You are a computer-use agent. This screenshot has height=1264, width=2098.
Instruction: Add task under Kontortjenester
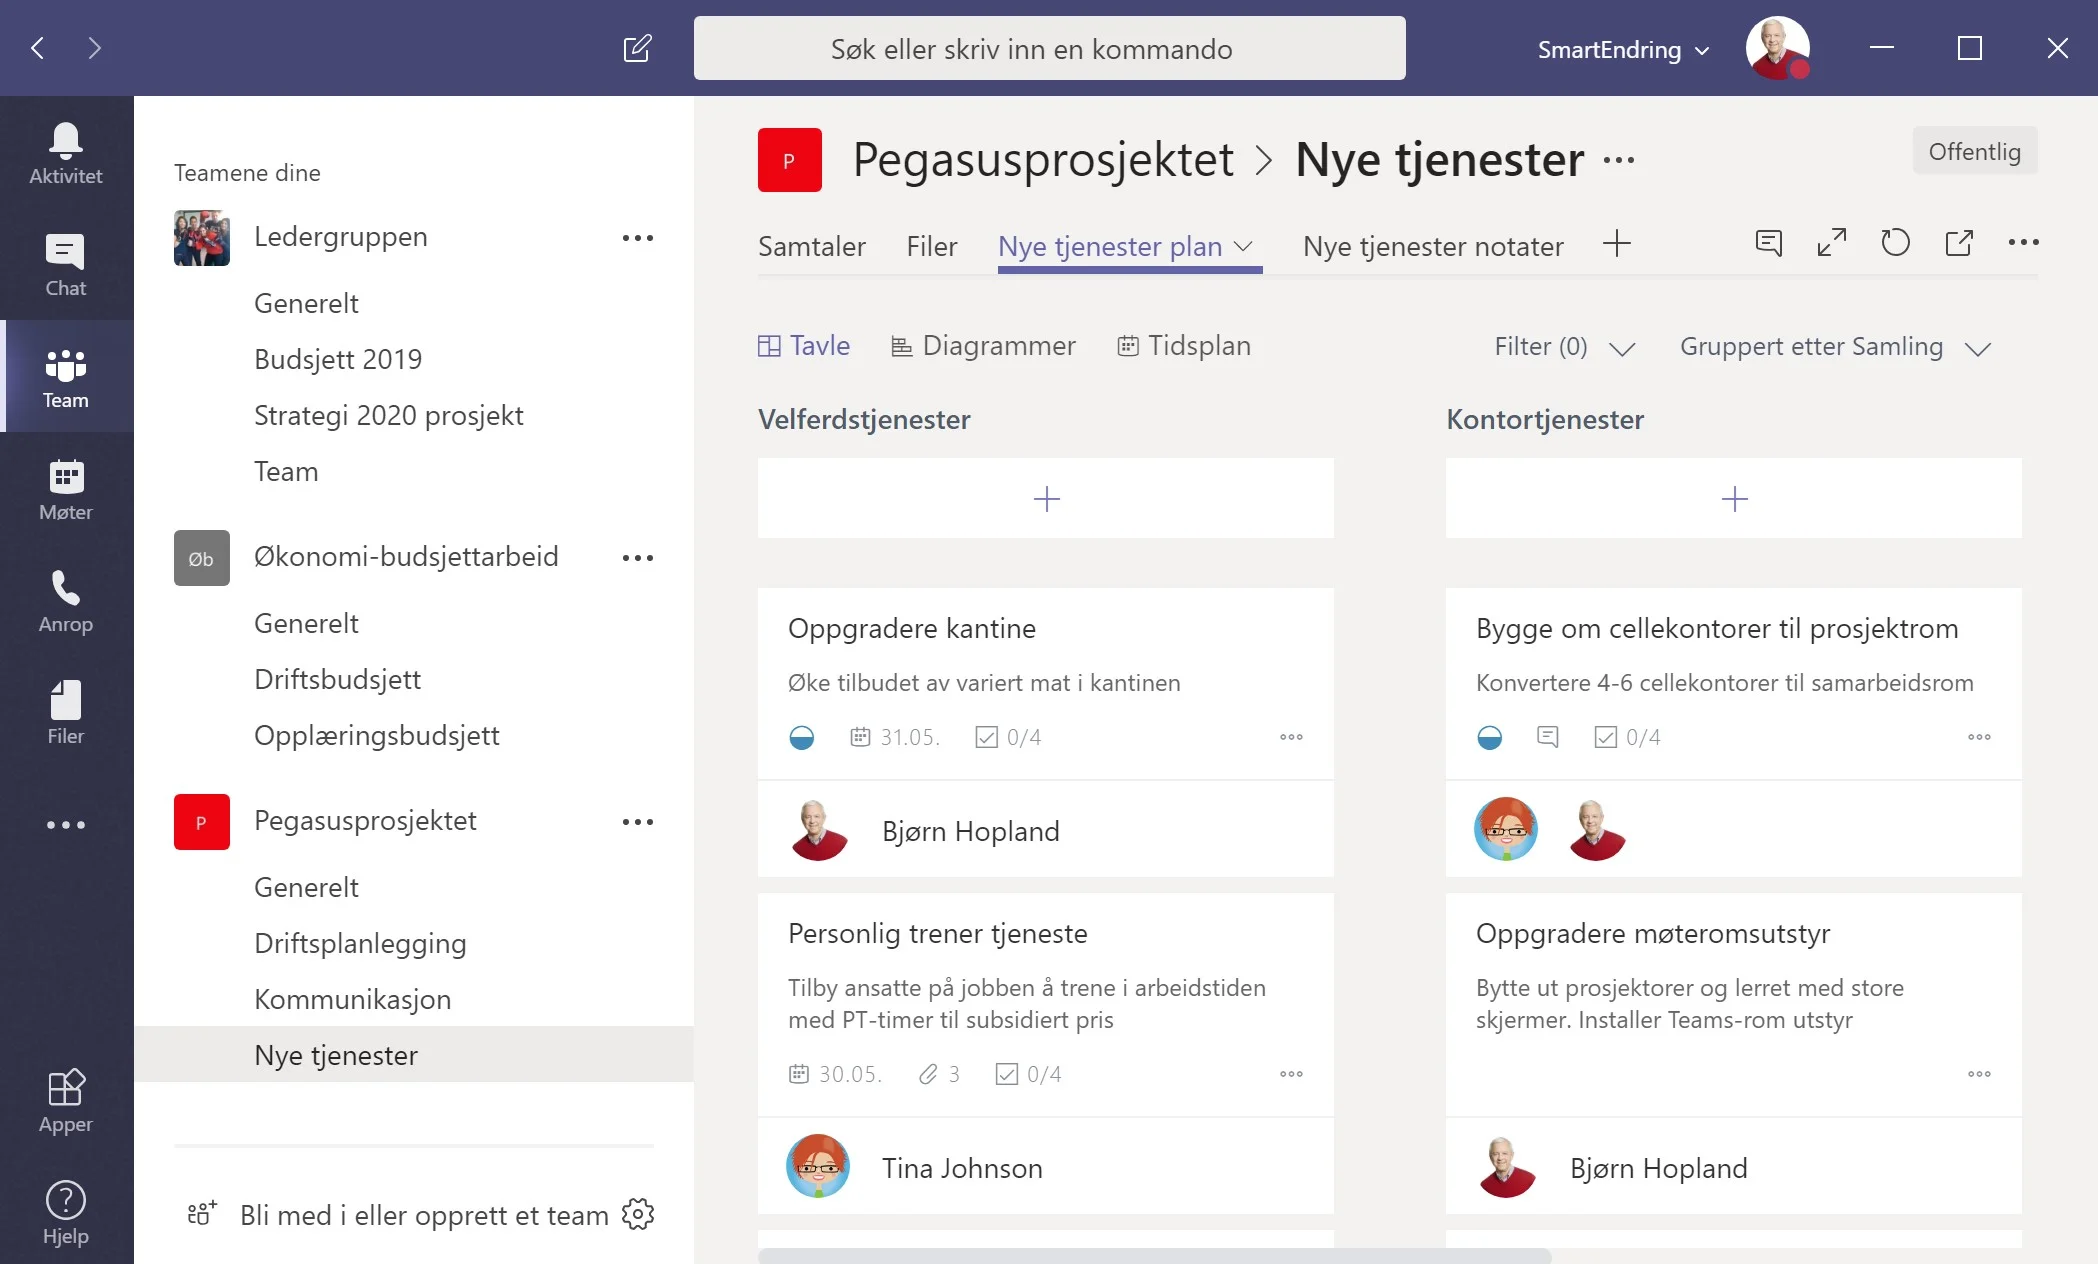coord(1734,498)
